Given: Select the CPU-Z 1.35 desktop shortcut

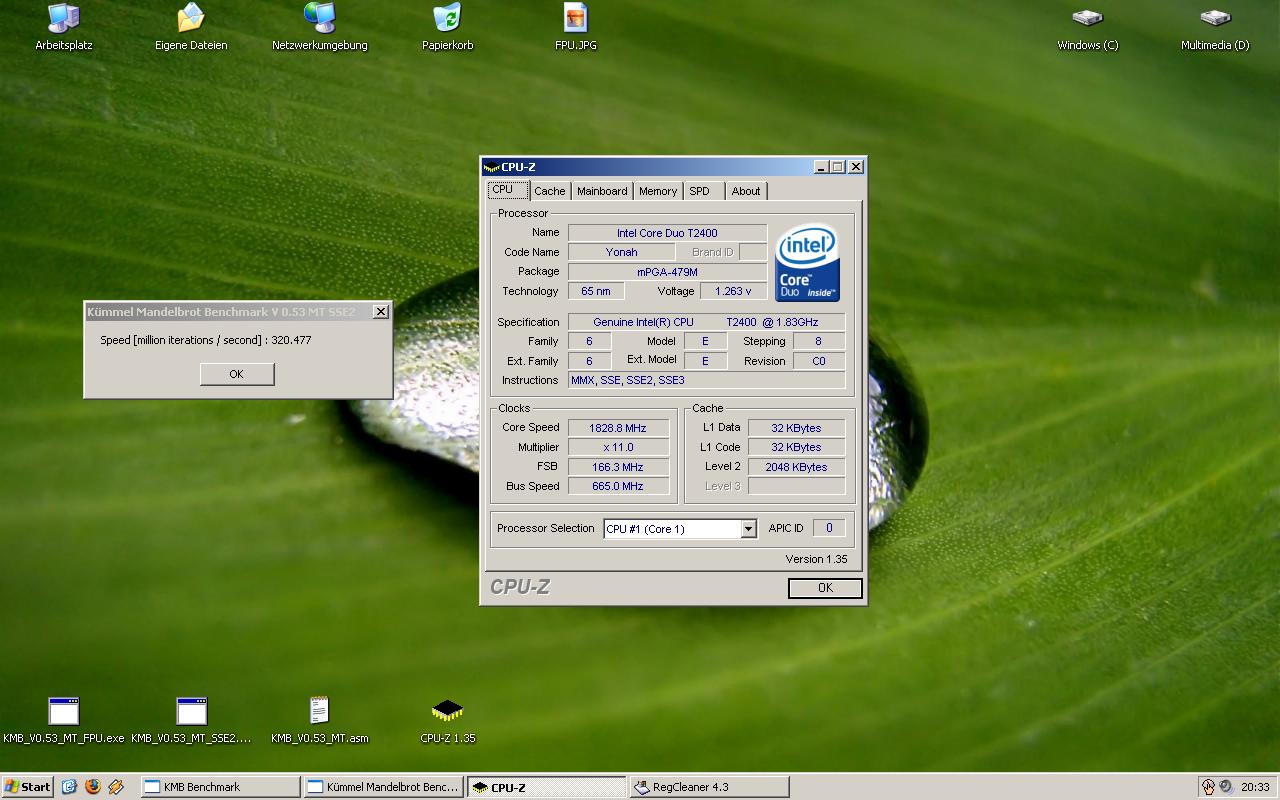Looking at the screenshot, I should 447,720.
